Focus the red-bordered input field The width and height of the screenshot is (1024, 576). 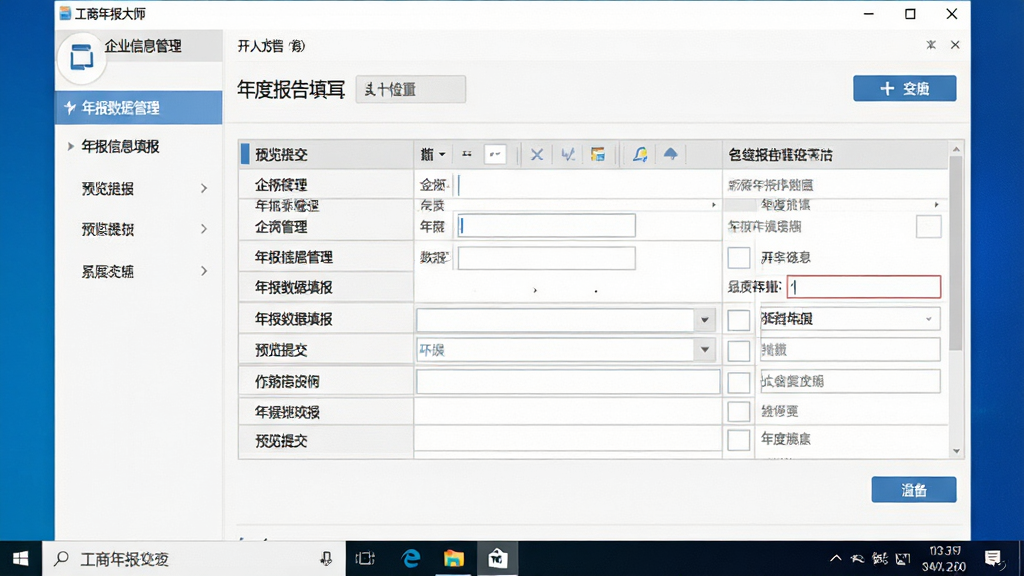pyautogui.click(x=863, y=287)
